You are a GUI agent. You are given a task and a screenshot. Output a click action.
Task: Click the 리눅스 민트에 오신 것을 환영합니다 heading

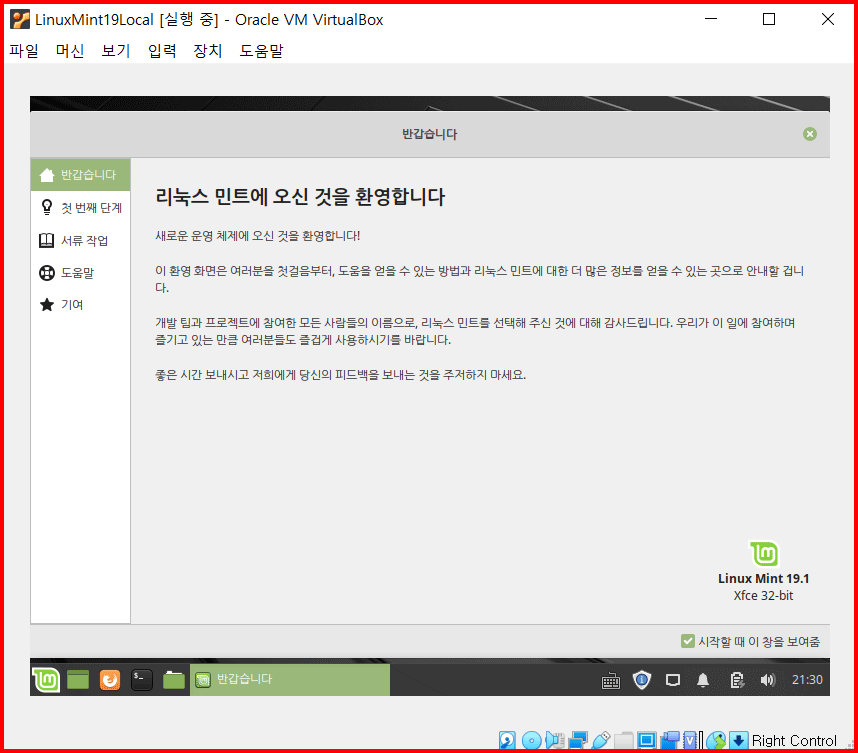click(300, 196)
